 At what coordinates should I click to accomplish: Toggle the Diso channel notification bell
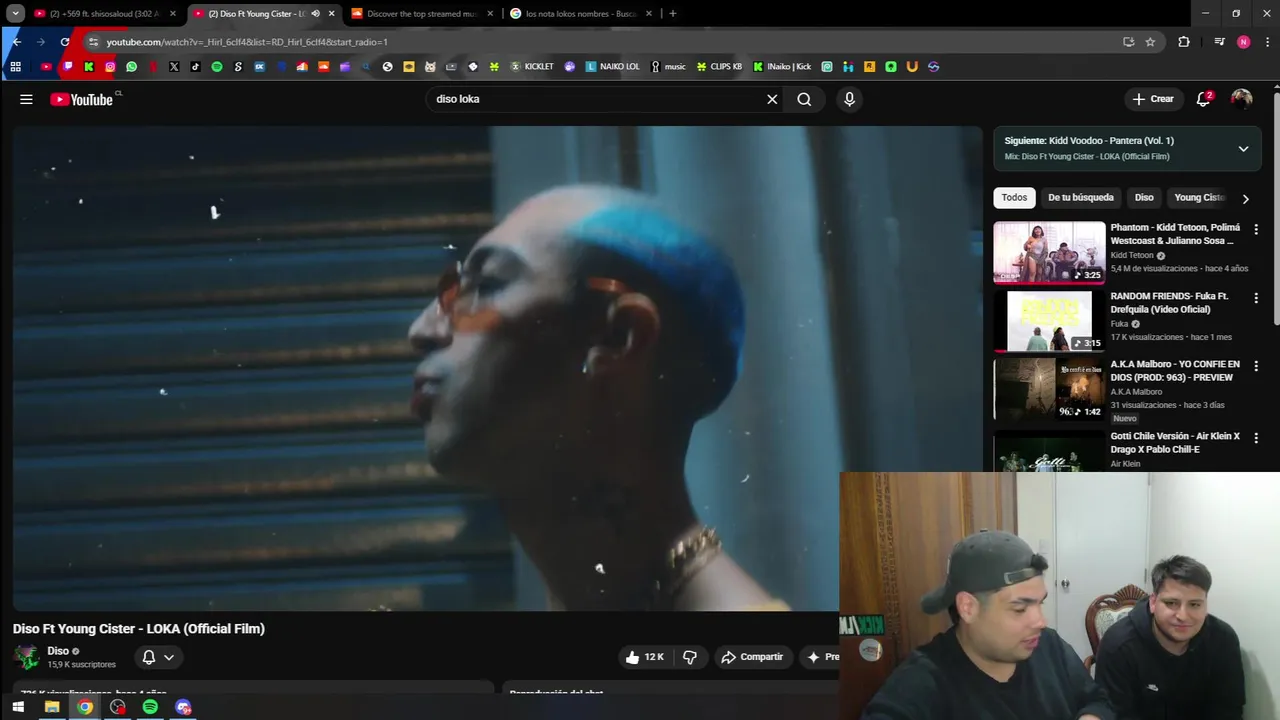pos(148,657)
